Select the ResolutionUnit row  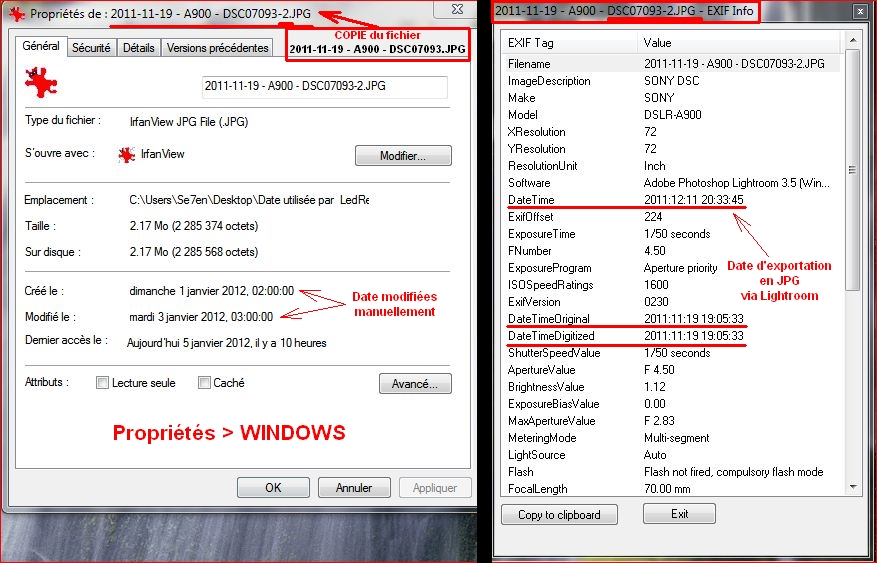pos(671,166)
